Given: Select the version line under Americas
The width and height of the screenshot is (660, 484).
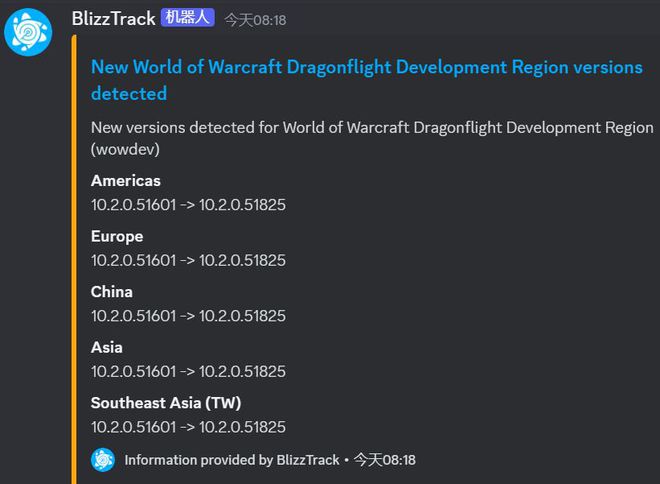Looking at the screenshot, I should tap(188, 205).
